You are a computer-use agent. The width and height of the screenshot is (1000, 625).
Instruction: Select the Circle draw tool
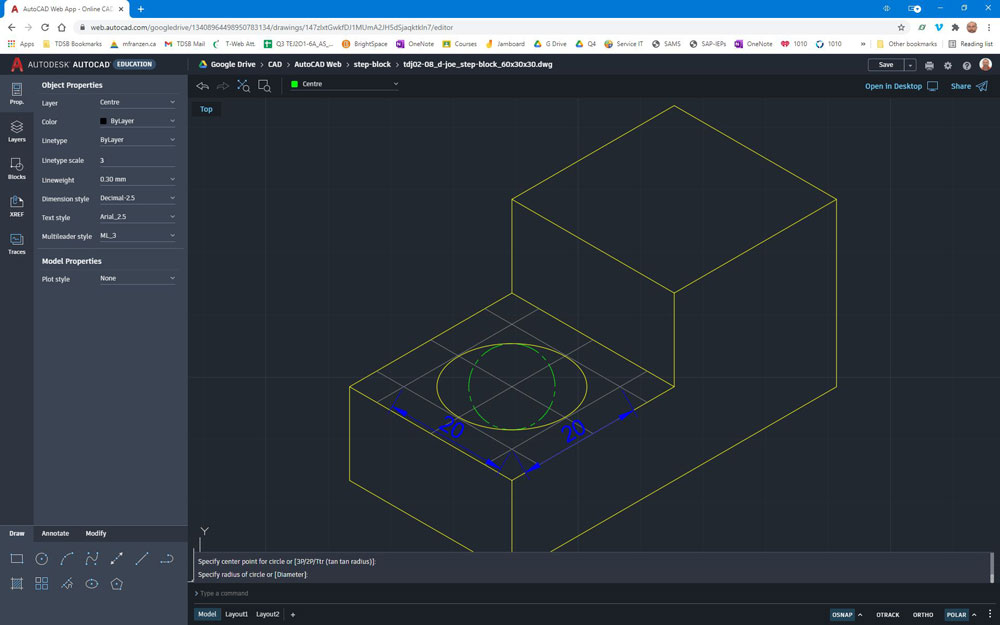[42, 559]
